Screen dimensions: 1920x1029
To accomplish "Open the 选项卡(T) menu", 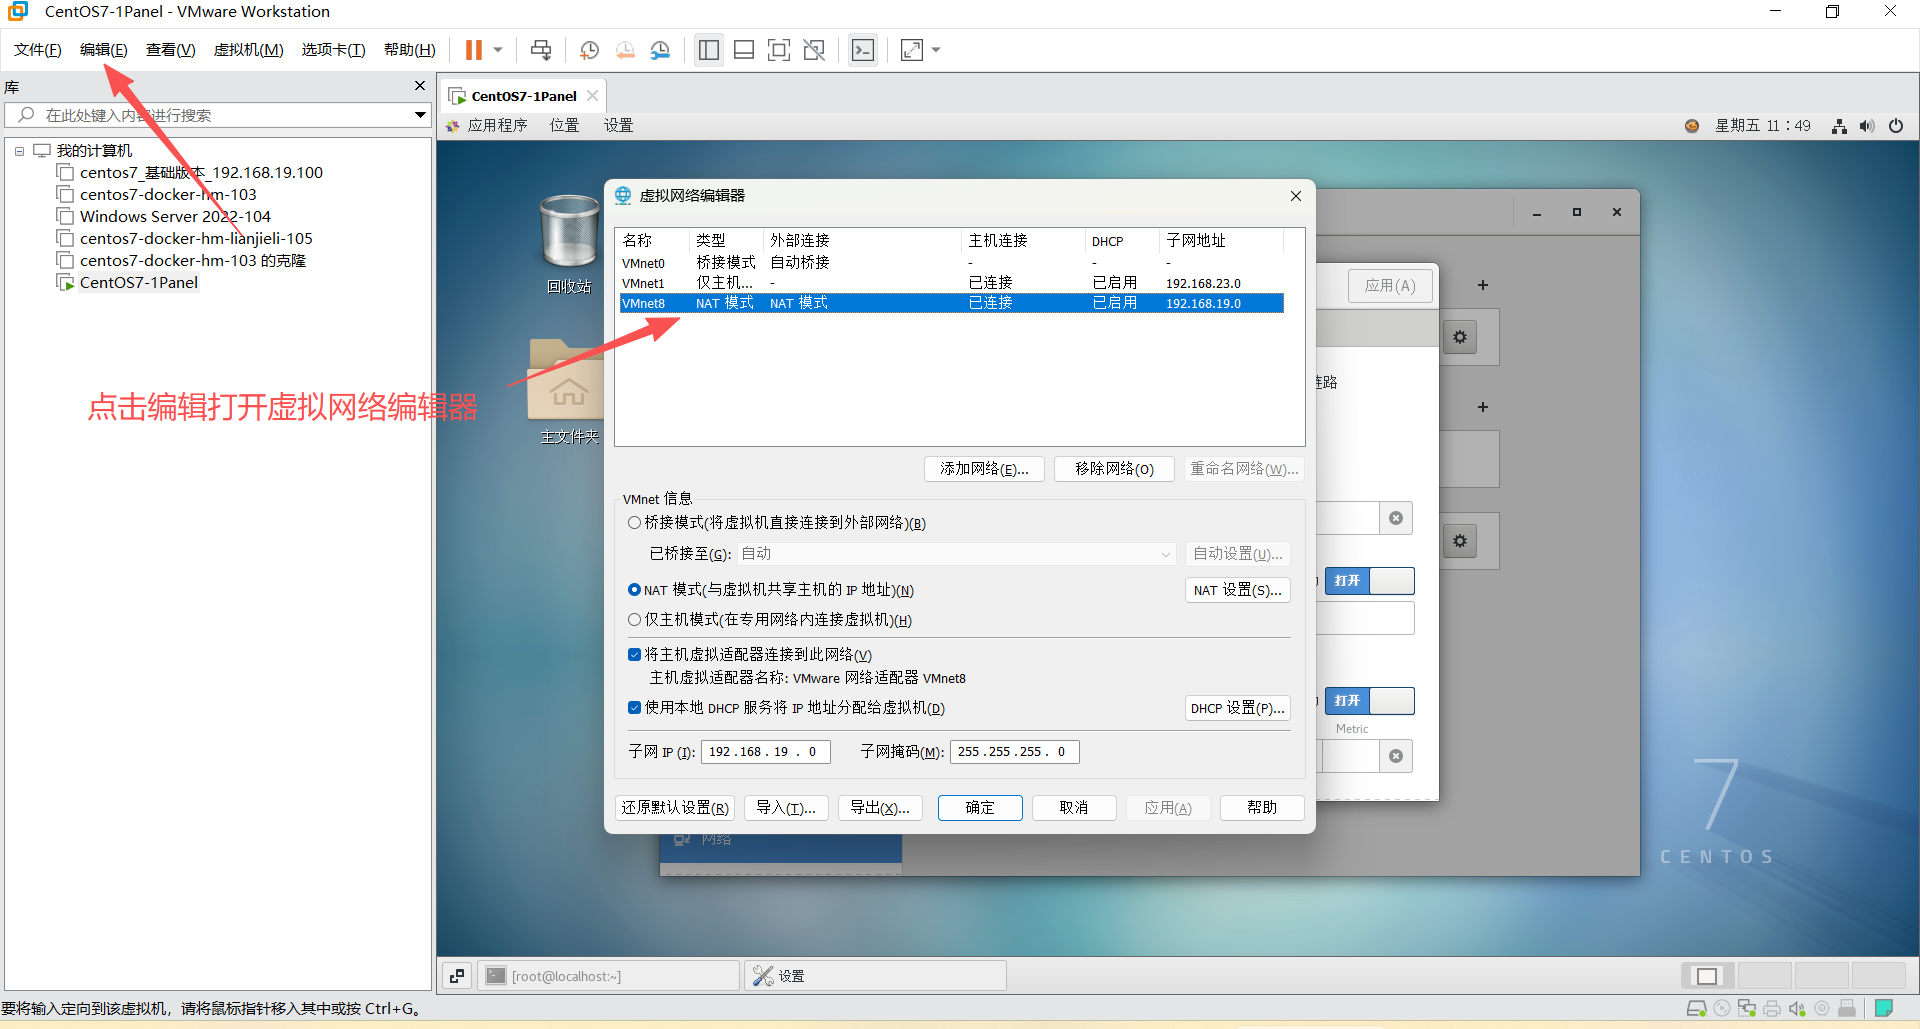I will pyautogui.click(x=334, y=50).
